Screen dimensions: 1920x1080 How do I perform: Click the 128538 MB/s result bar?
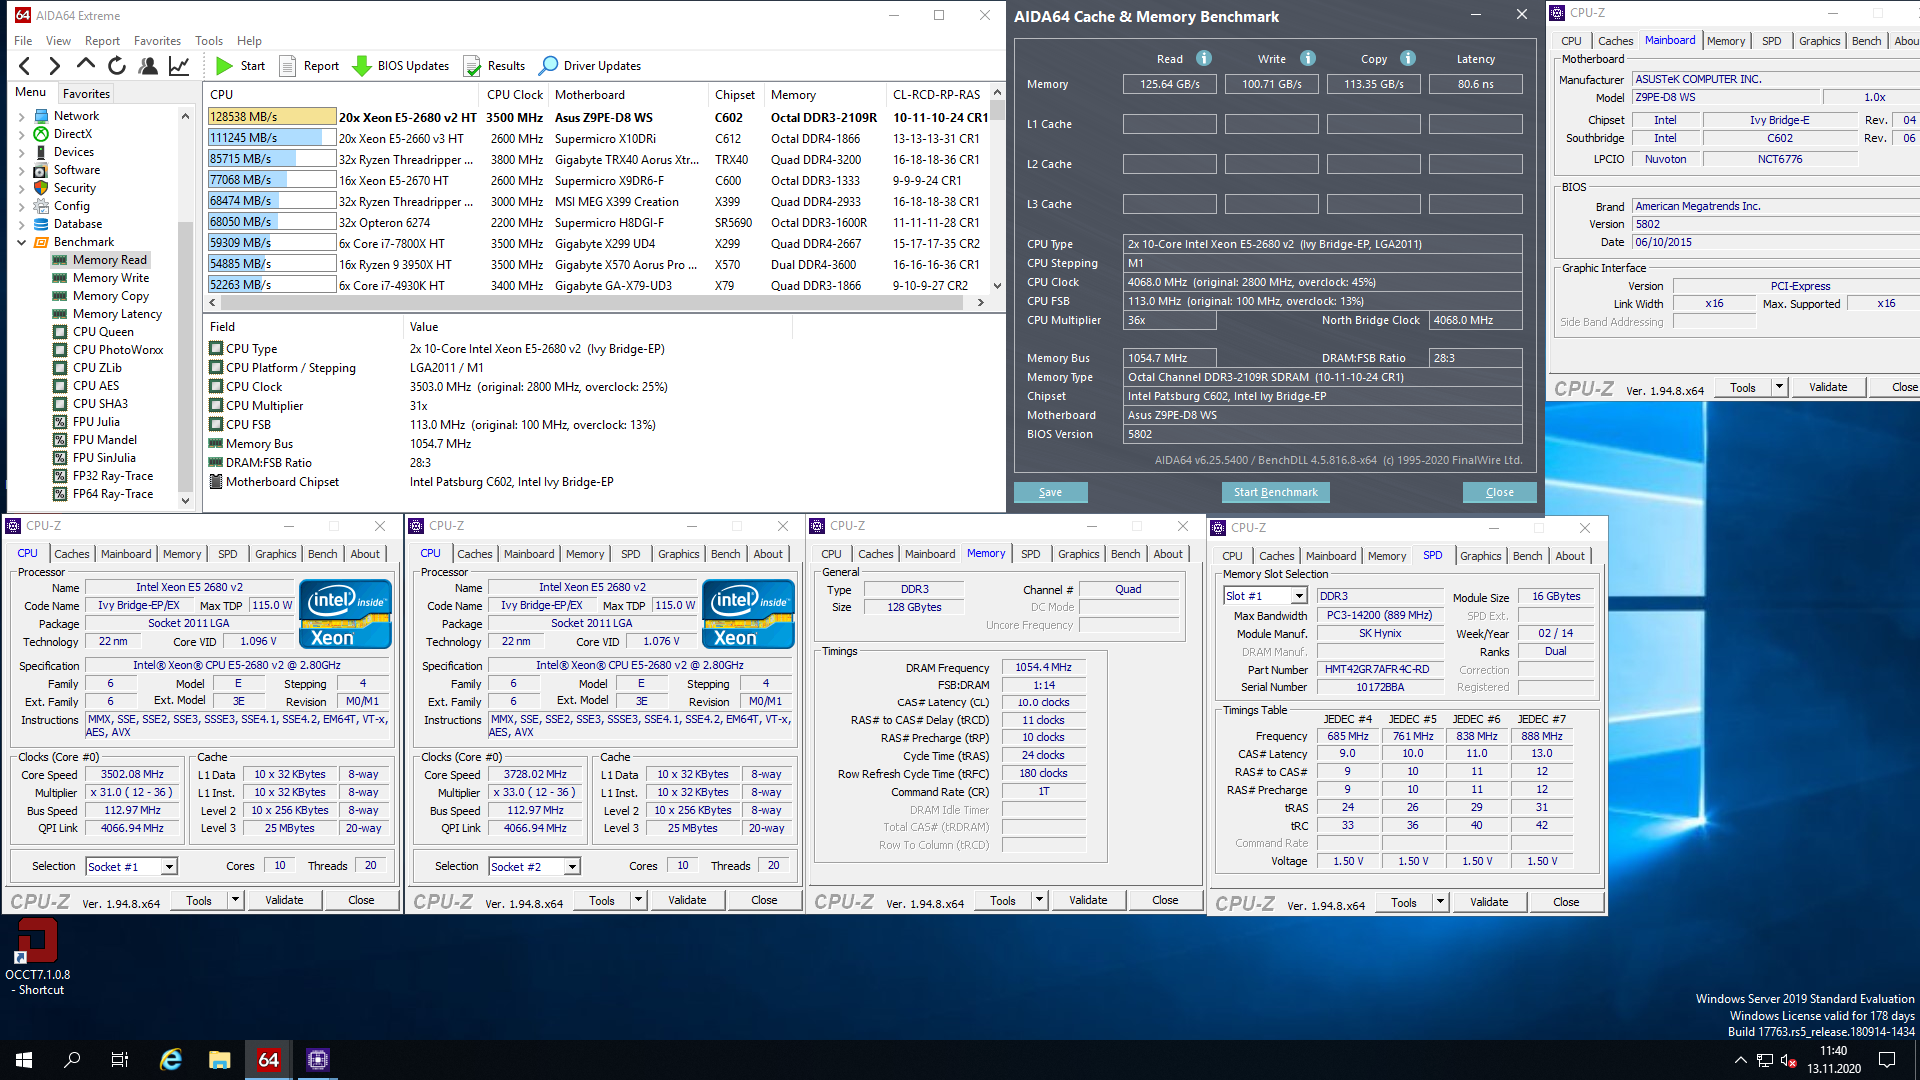(x=271, y=117)
